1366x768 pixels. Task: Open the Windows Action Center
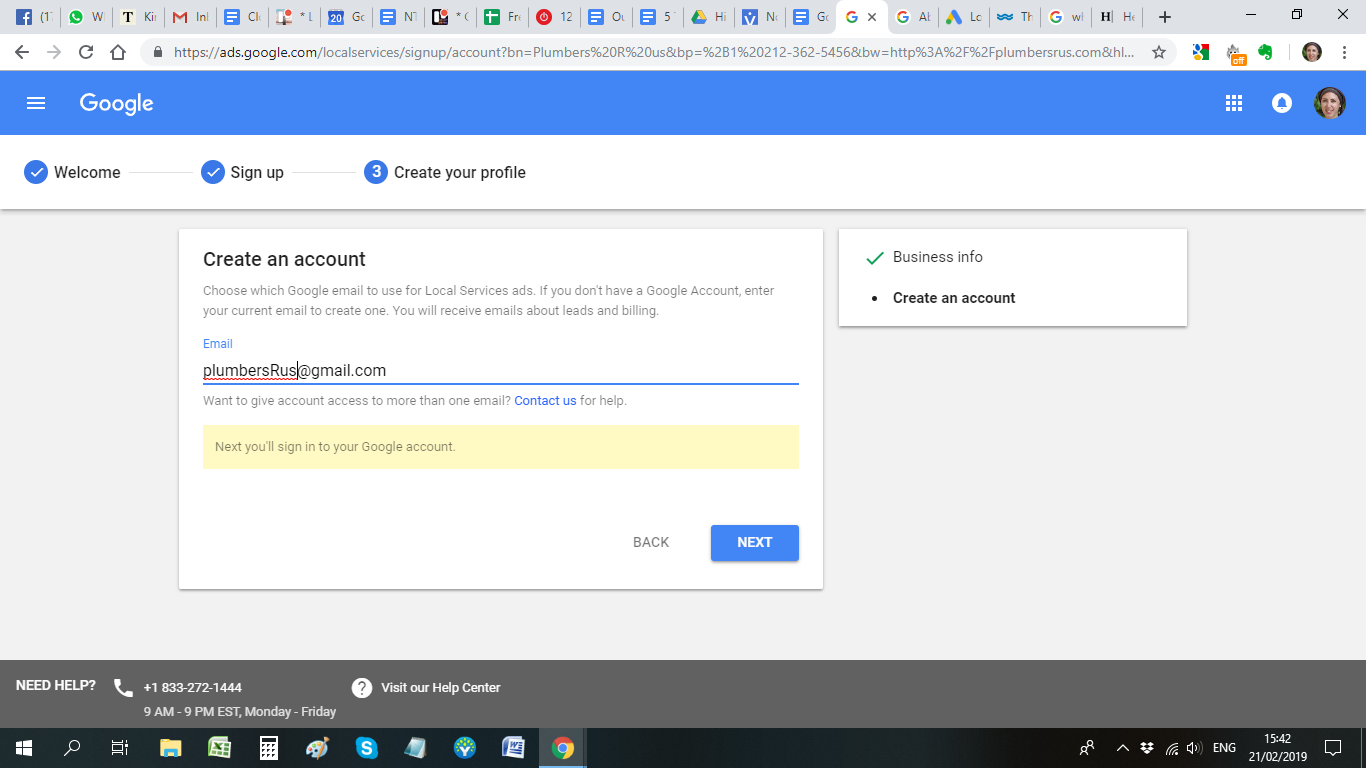(x=1333, y=748)
